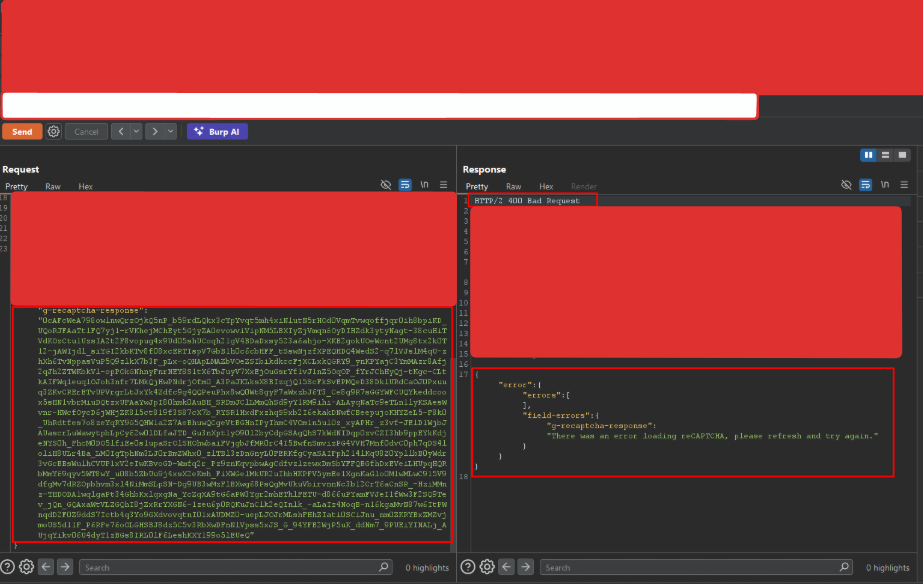The image size is (923, 584).
Task: Click magnifier icon in Request search
Action: 384,567
